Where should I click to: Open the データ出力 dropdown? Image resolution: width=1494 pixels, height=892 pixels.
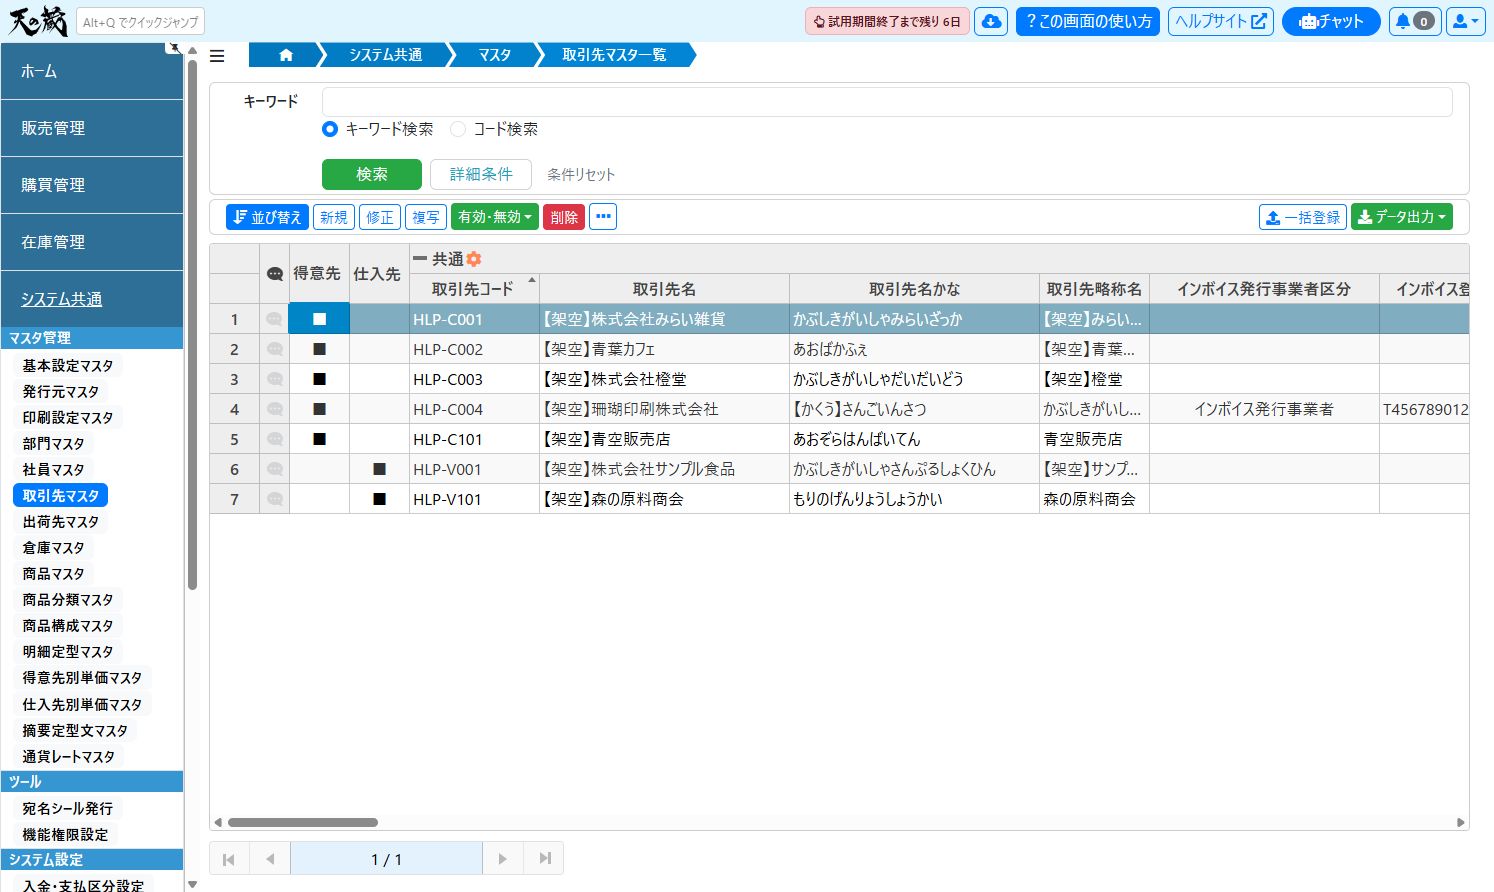point(1402,216)
